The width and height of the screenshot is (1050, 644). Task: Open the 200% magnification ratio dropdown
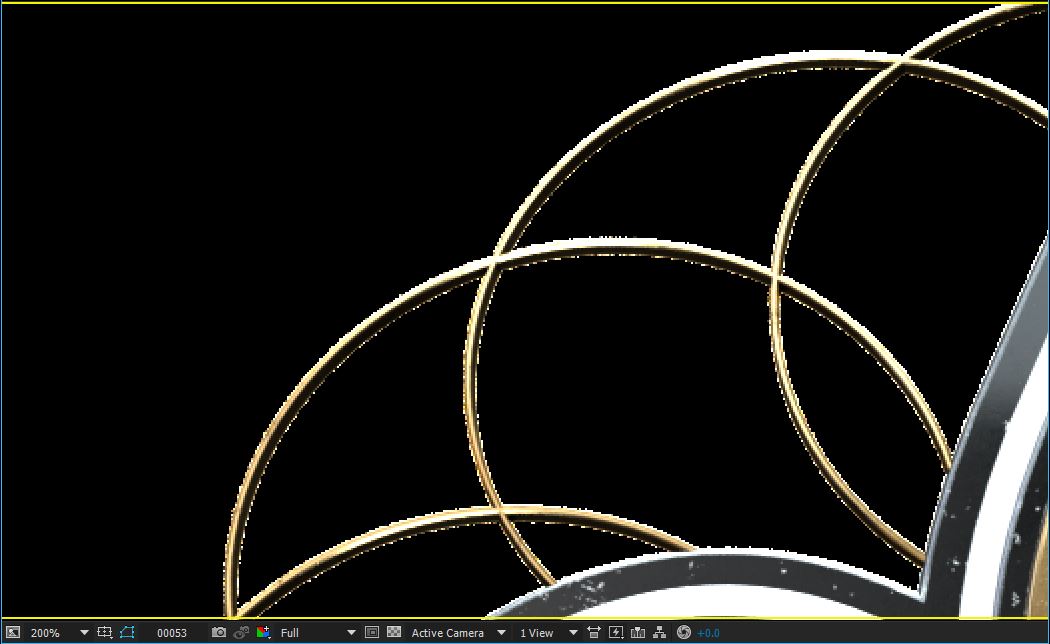(x=59, y=633)
